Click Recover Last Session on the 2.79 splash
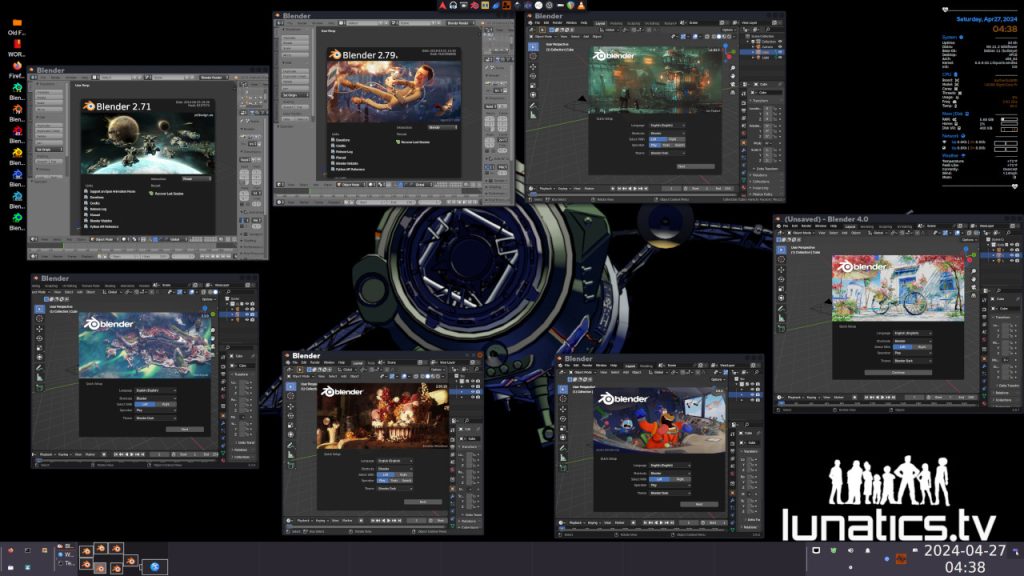1024x576 pixels. (x=414, y=142)
